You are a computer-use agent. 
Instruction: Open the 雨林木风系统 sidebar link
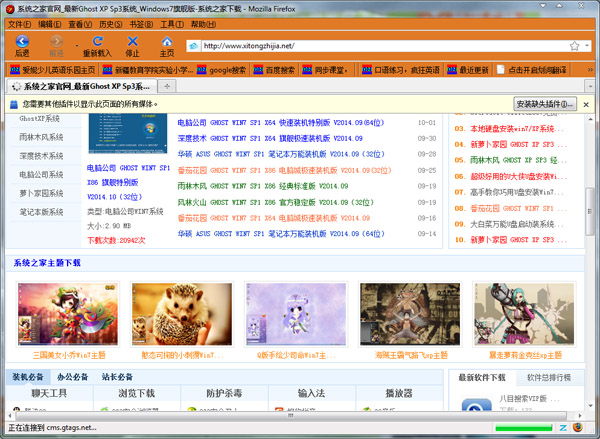coord(41,138)
